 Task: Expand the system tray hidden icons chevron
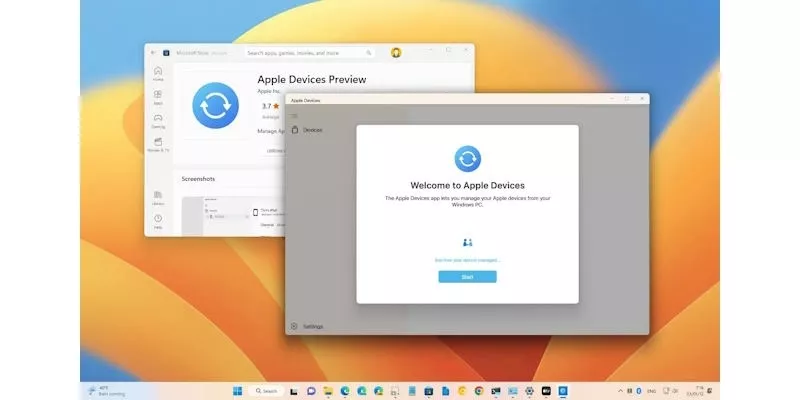point(620,391)
